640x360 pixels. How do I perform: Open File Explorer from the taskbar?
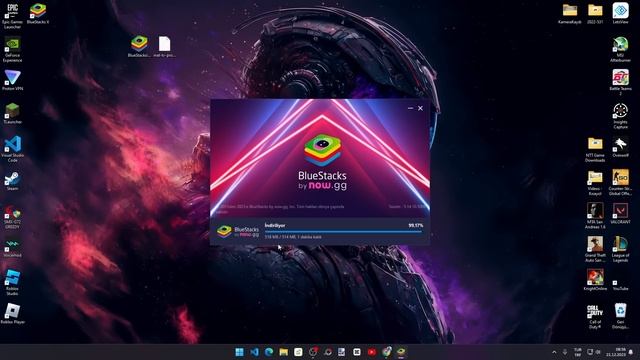coord(284,352)
